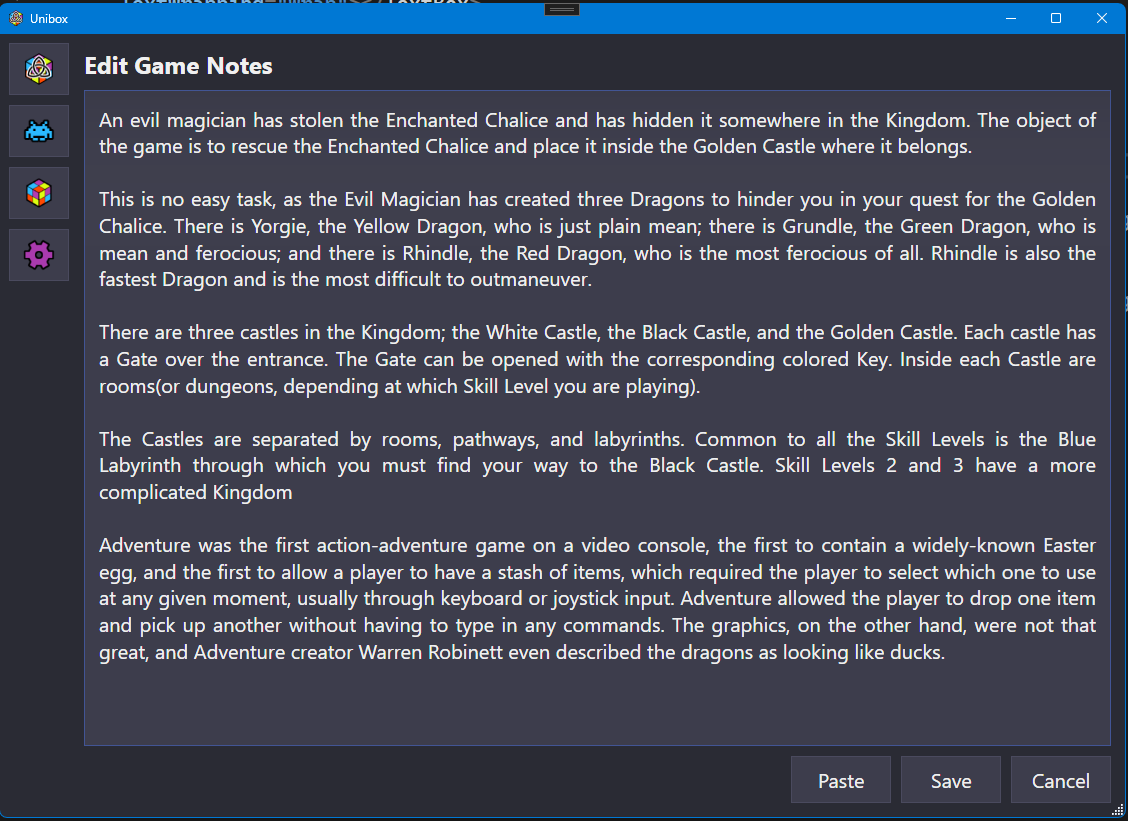Screen dimensions: 1128x821
Task: Click the Unibox app icon in title bar
Action: 16,18
